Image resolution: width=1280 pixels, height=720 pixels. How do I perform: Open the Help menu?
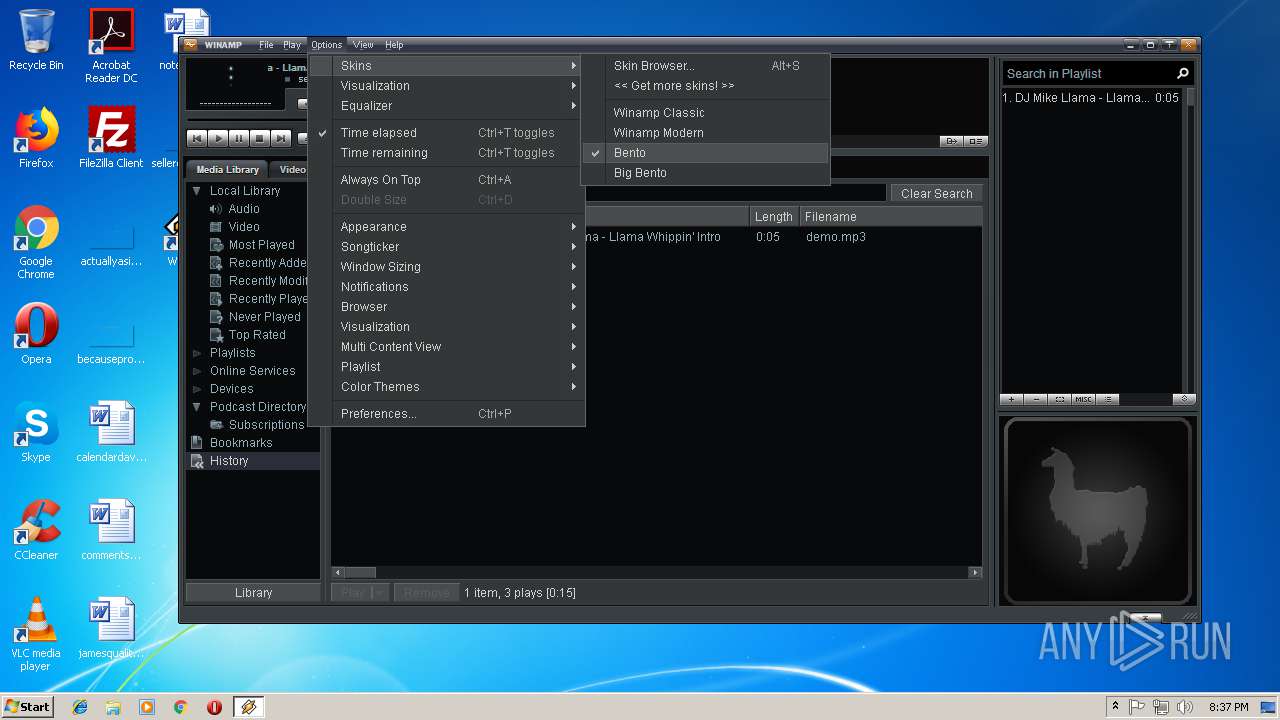394,45
